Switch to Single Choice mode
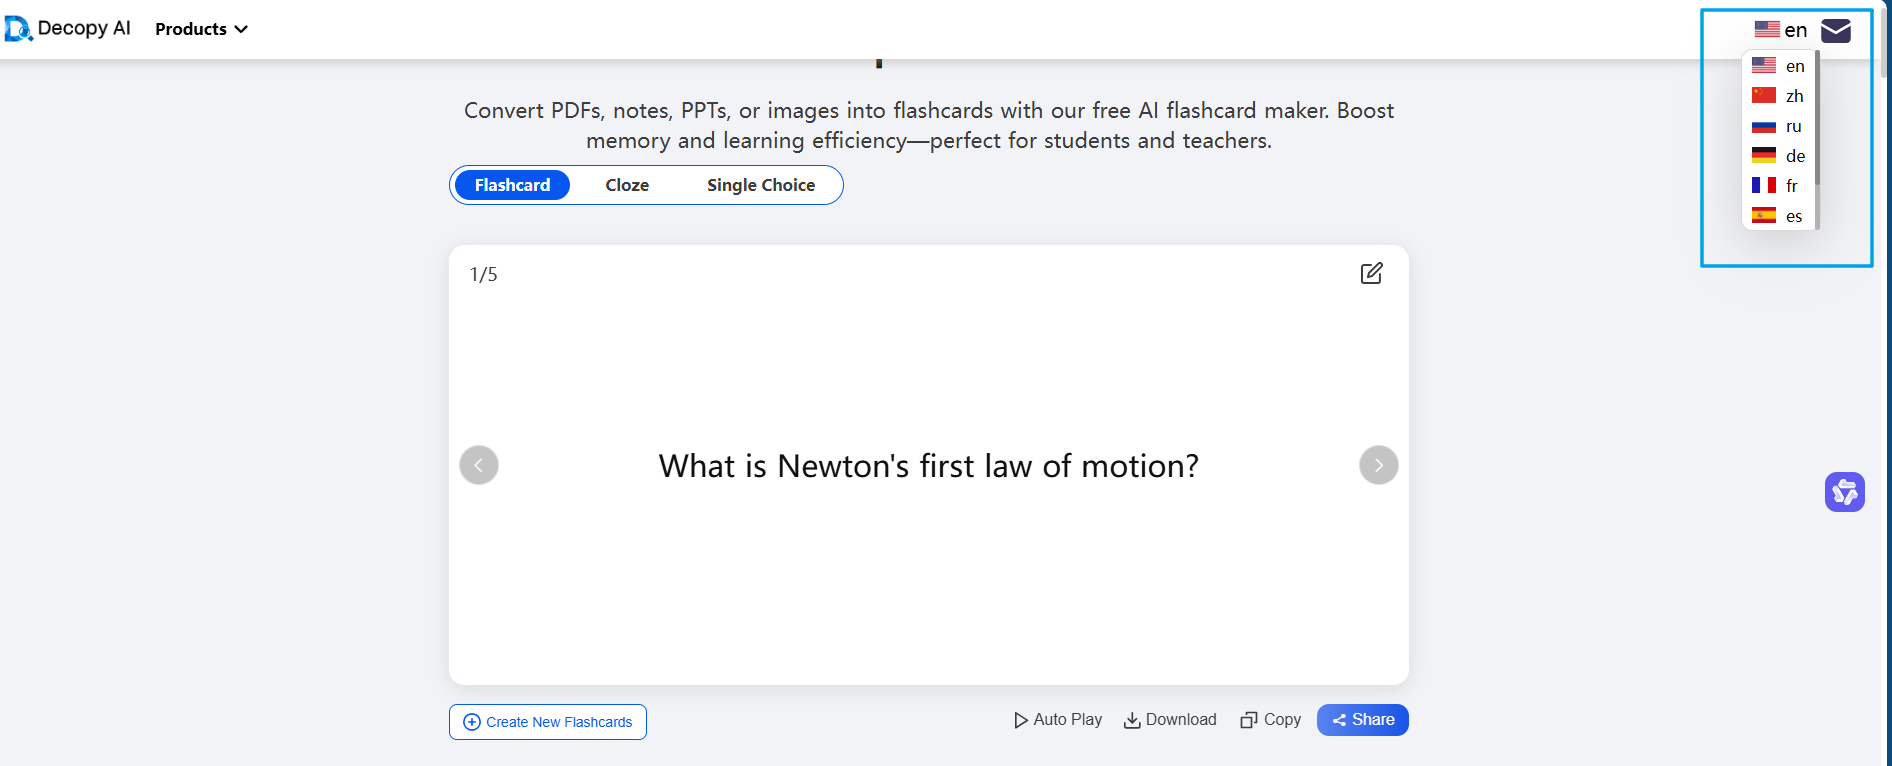 pos(760,185)
